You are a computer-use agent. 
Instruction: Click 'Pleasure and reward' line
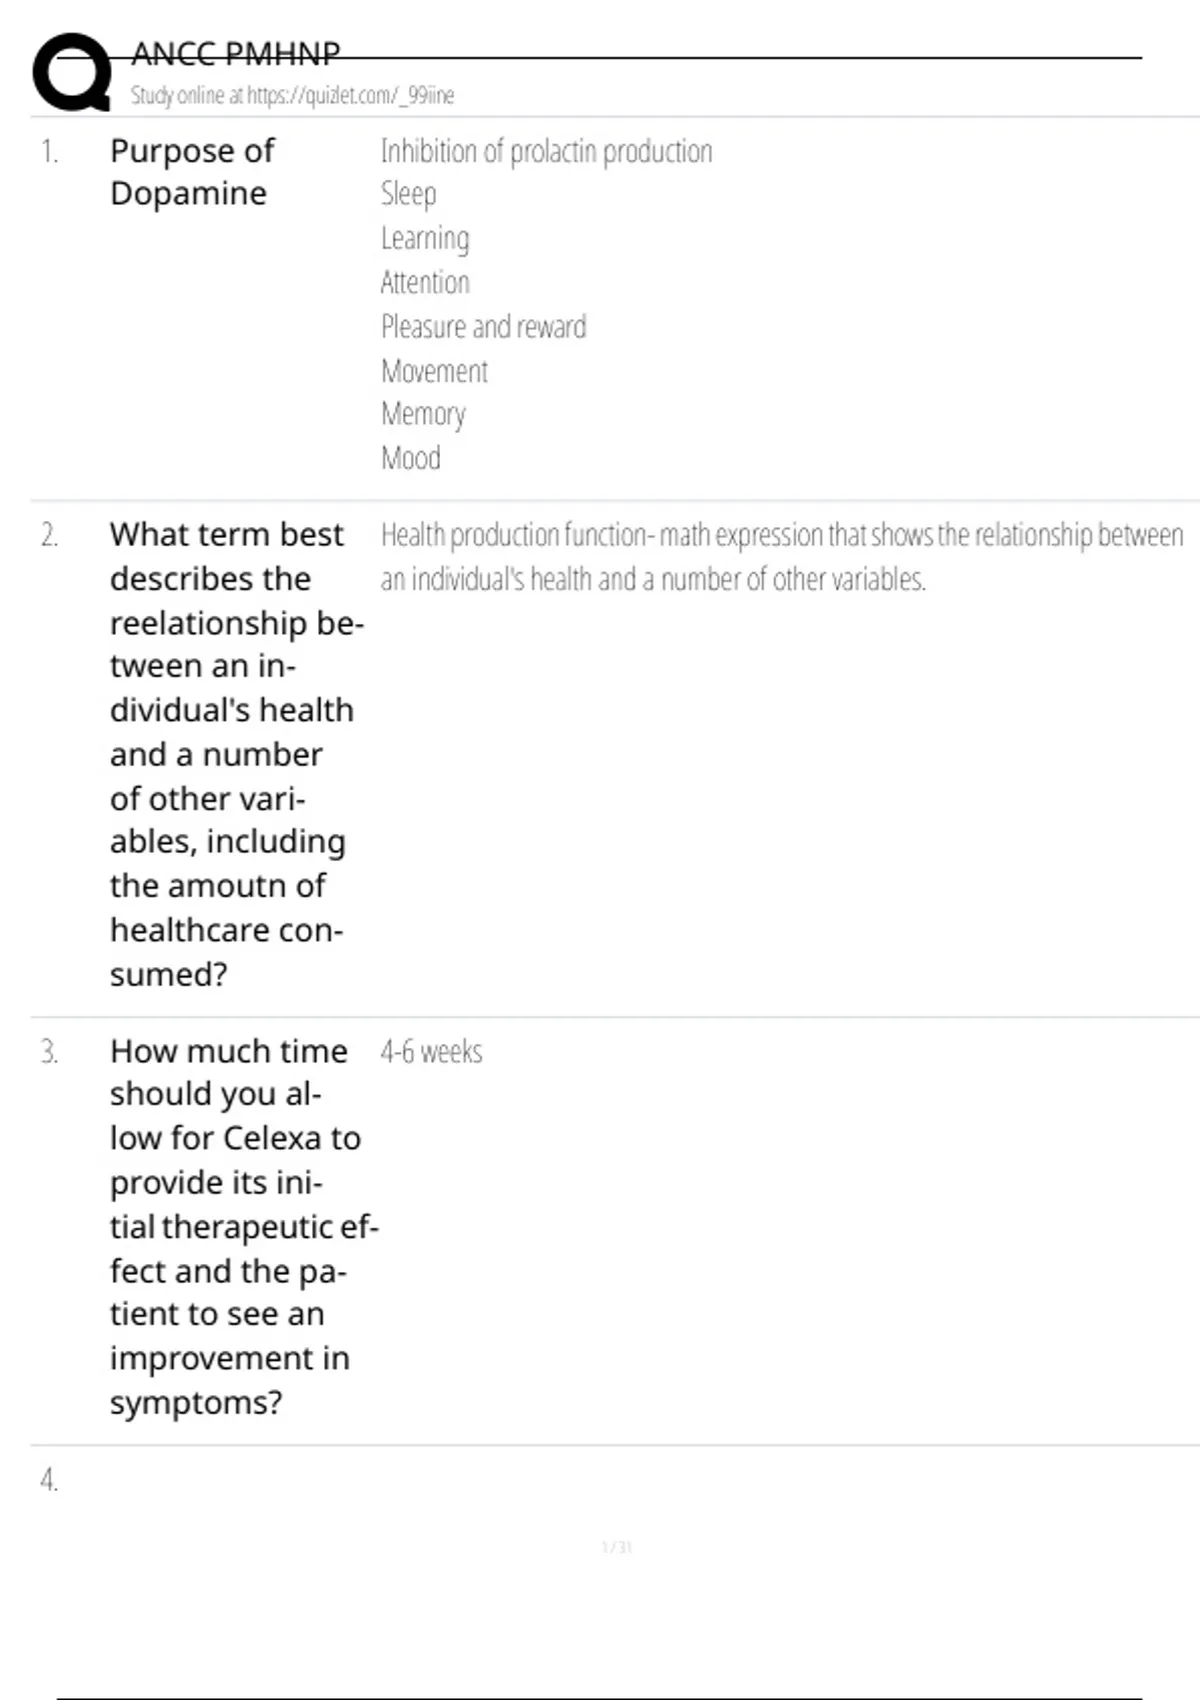coord(483,327)
